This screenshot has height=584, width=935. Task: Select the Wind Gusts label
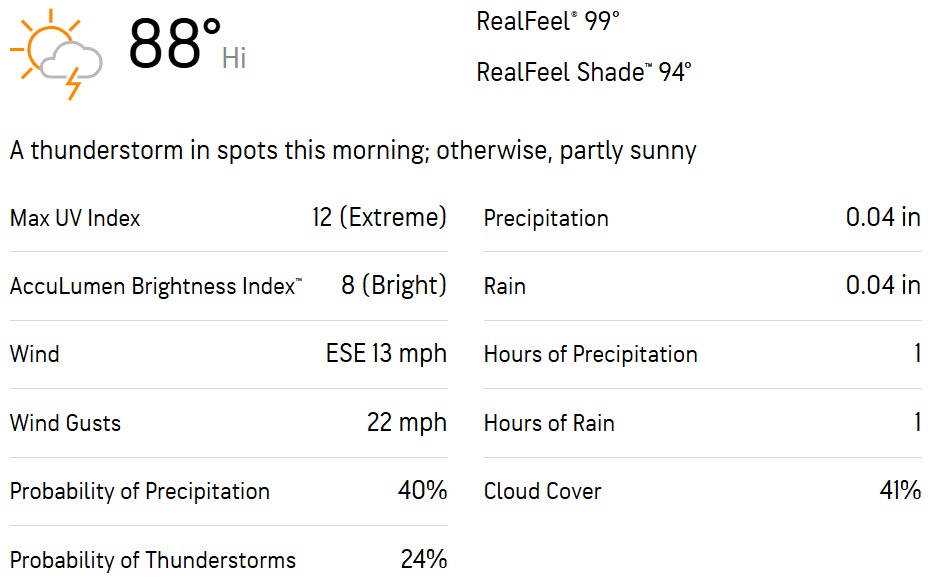(x=65, y=423)
